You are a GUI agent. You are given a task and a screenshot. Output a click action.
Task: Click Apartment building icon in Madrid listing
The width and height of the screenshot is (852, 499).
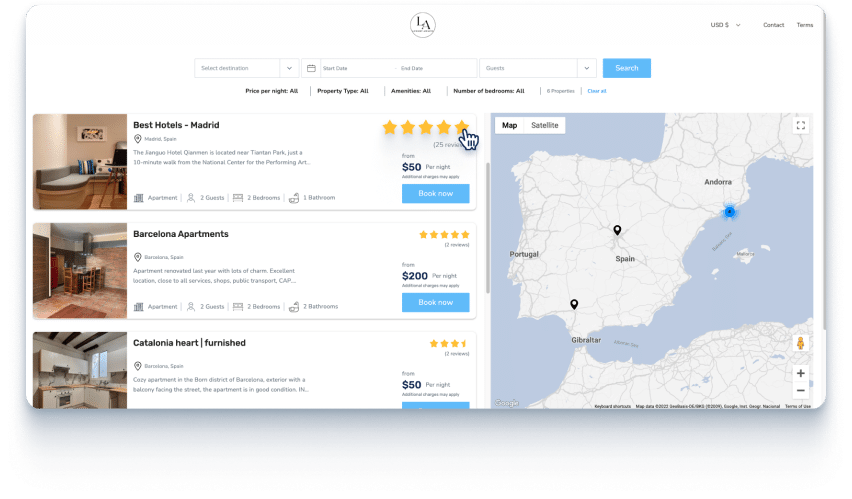click(x=139, y=198)
